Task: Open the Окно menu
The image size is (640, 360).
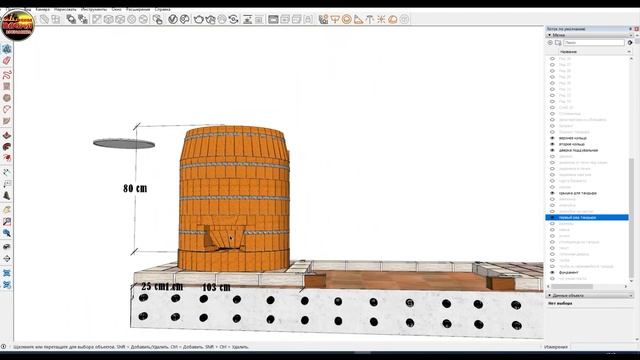Action: pos(116,9)
